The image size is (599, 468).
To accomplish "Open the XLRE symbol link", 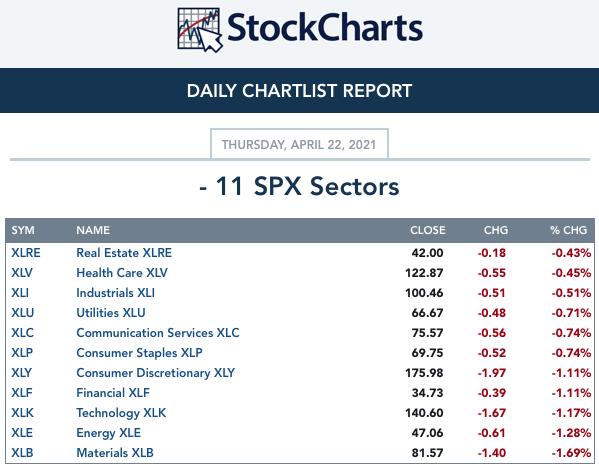I will coord(26,253).
